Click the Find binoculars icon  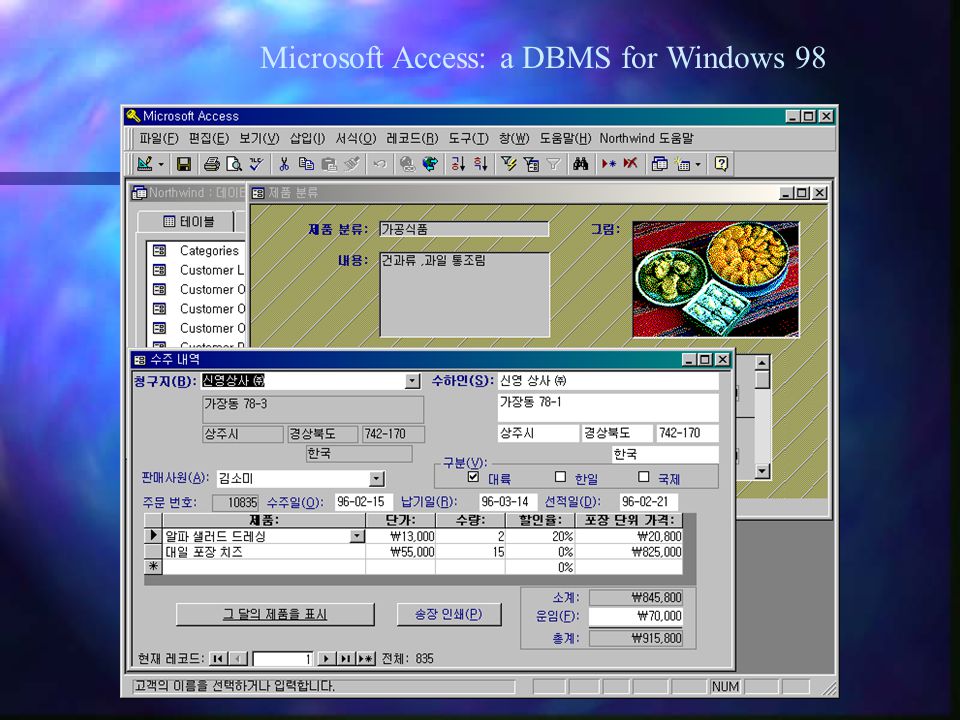coord(581,164)
